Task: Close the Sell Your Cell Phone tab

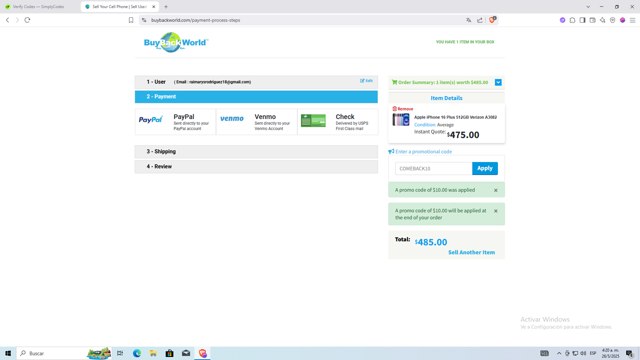Action: point(153,7)
